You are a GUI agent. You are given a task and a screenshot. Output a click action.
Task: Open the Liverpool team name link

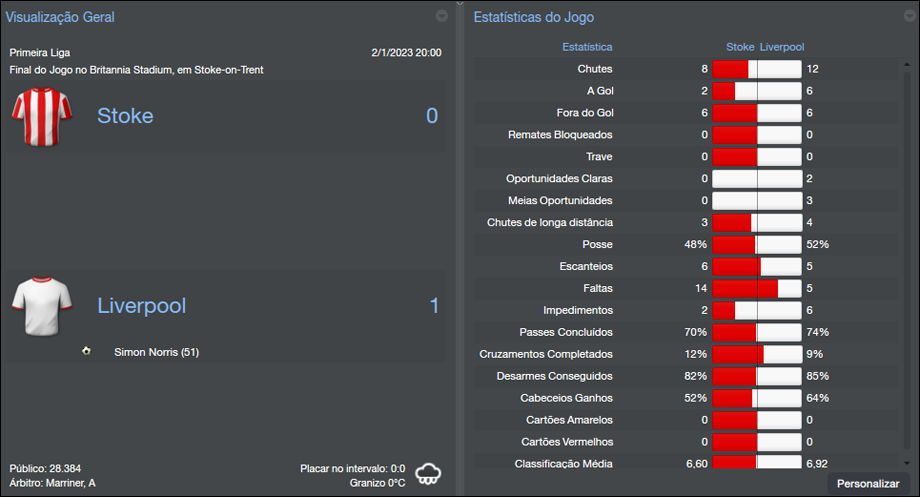click(x=141, y=306)
